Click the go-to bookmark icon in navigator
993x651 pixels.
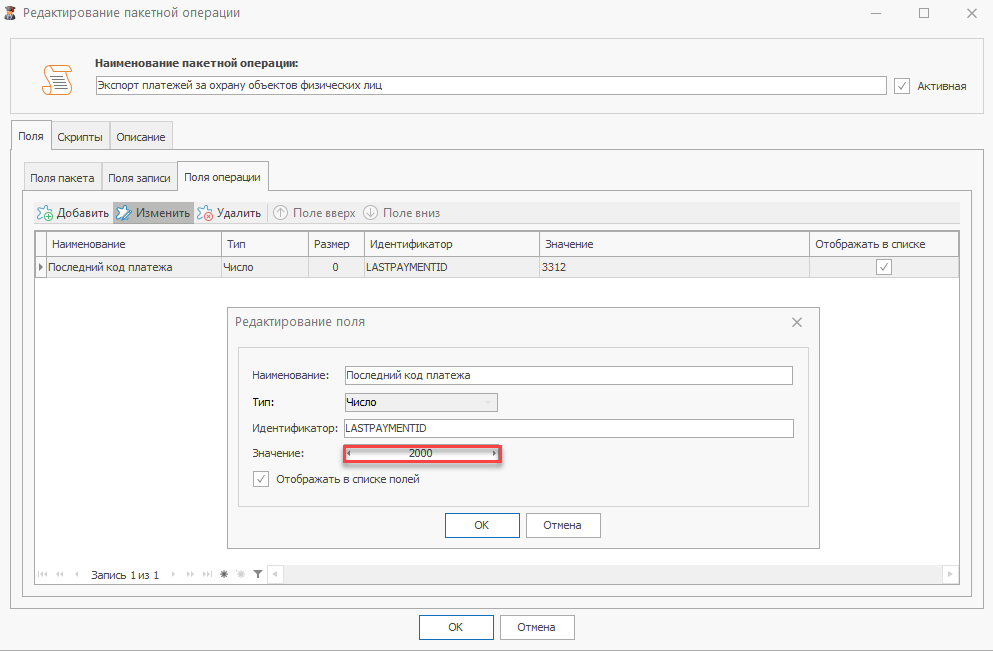241,574
